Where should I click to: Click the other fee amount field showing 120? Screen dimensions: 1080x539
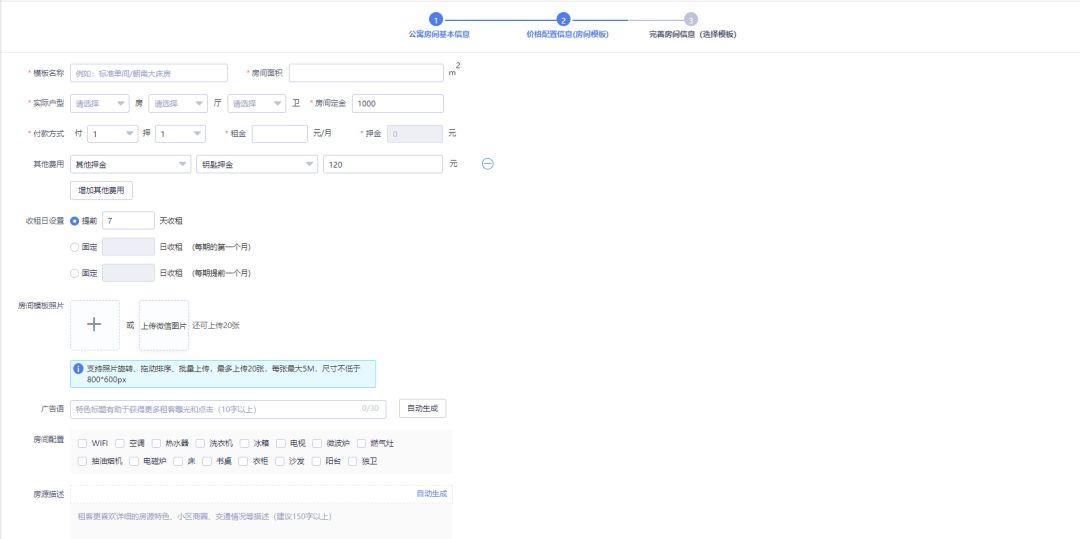[383, 164]
